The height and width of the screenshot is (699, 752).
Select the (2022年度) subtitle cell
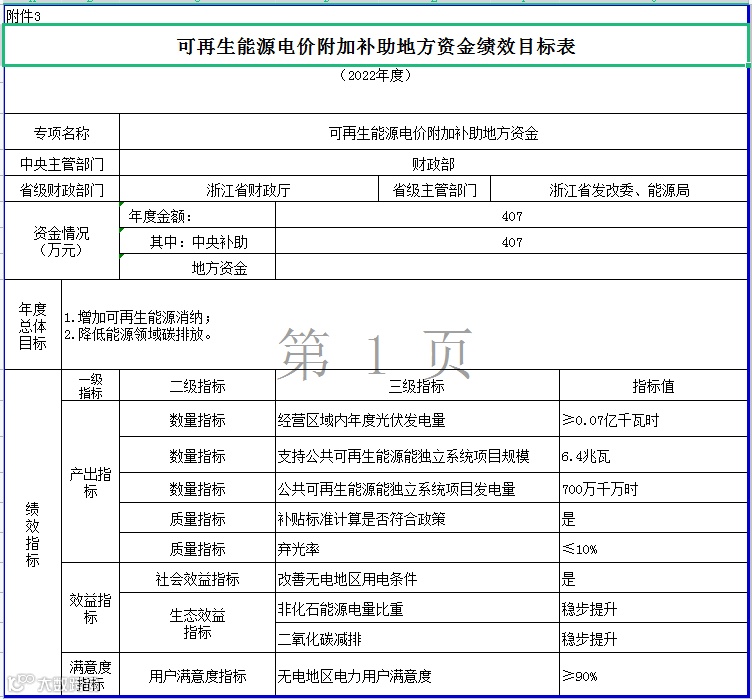click(x=376, y=89)
